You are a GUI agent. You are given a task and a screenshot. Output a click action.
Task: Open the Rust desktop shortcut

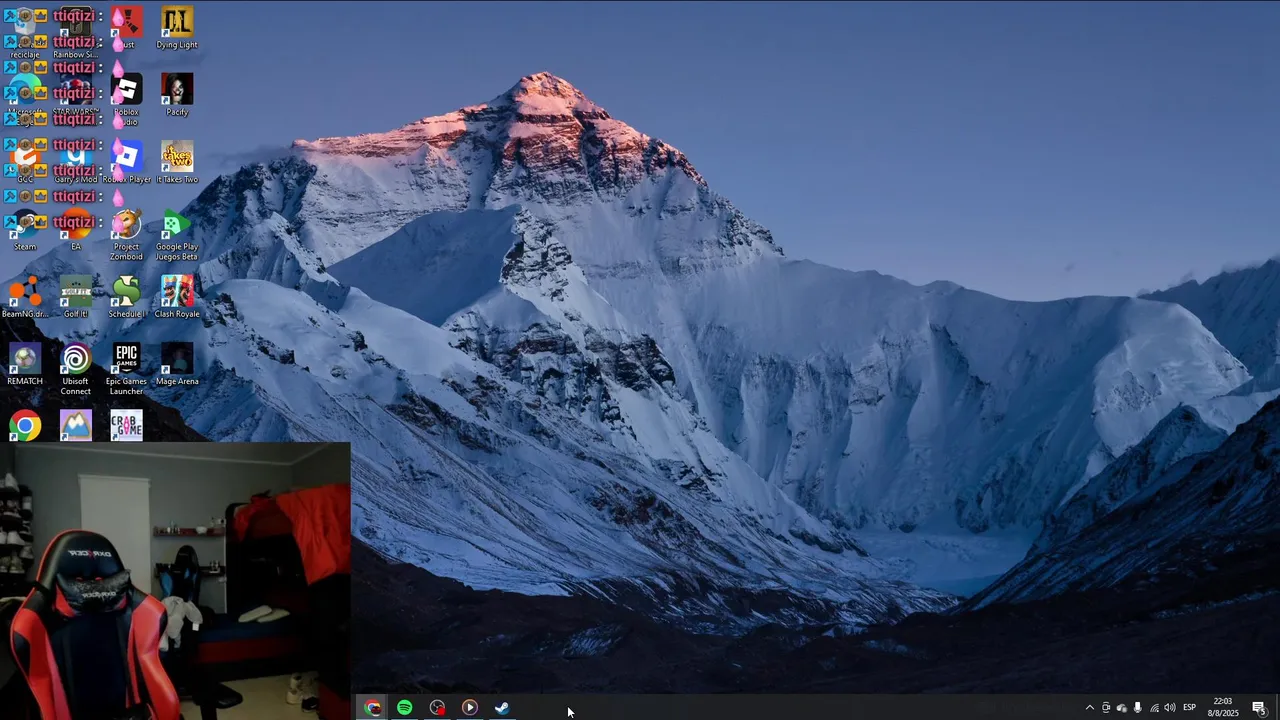pos(126,27)
